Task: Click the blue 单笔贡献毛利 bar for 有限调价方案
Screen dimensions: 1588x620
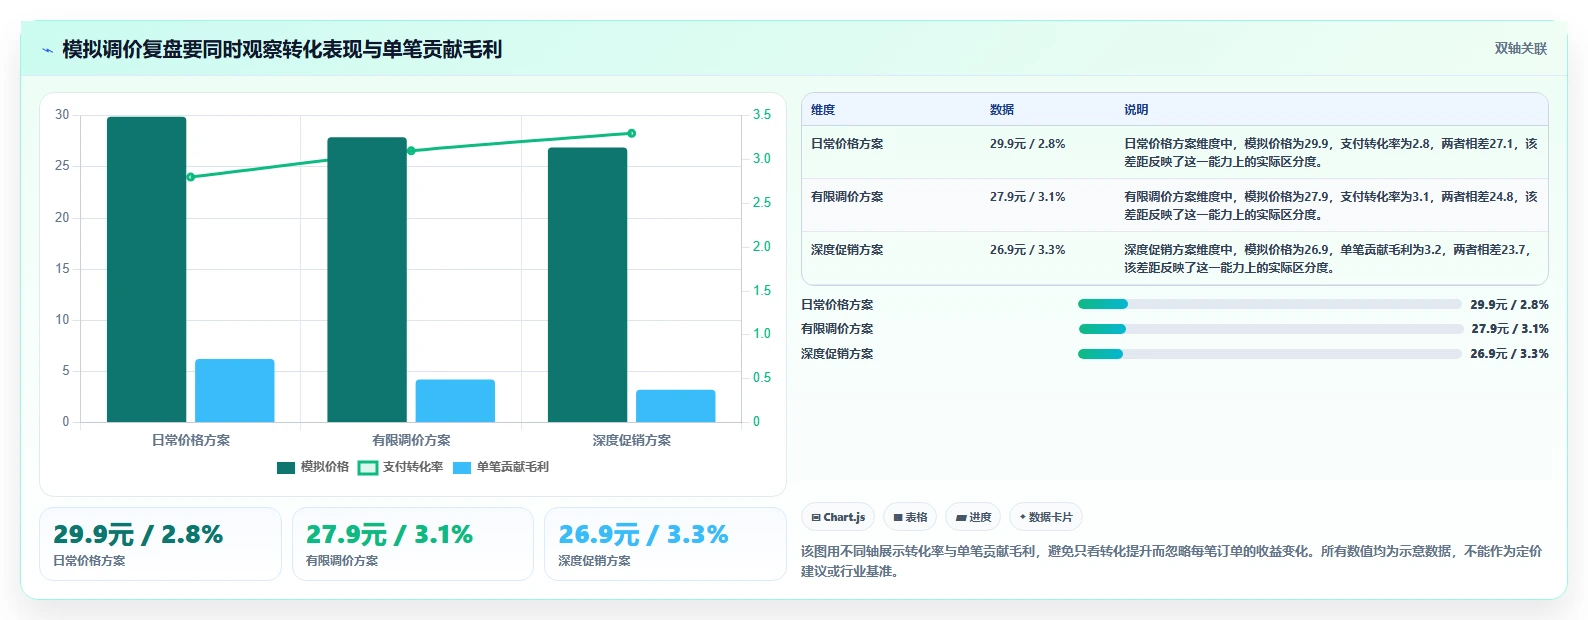Action: coord(455,401)
